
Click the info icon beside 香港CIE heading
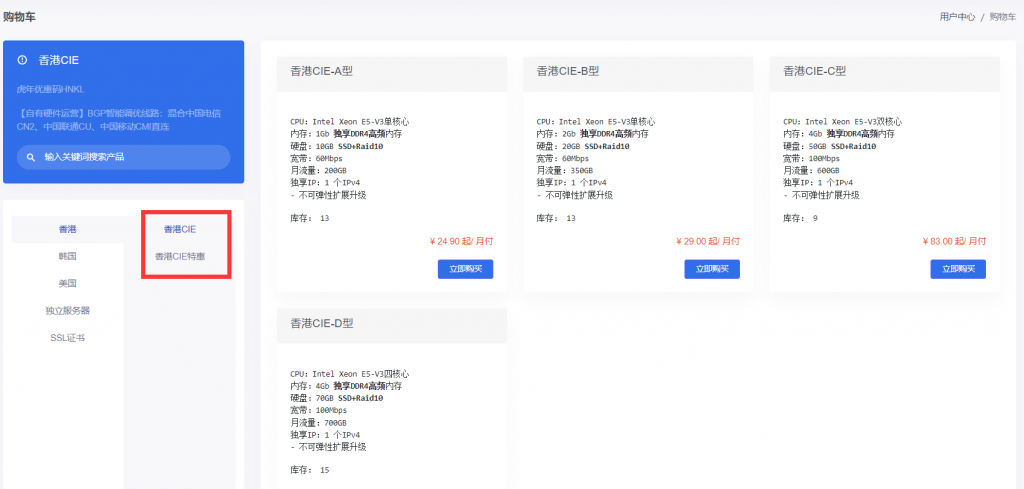point(23,60)
